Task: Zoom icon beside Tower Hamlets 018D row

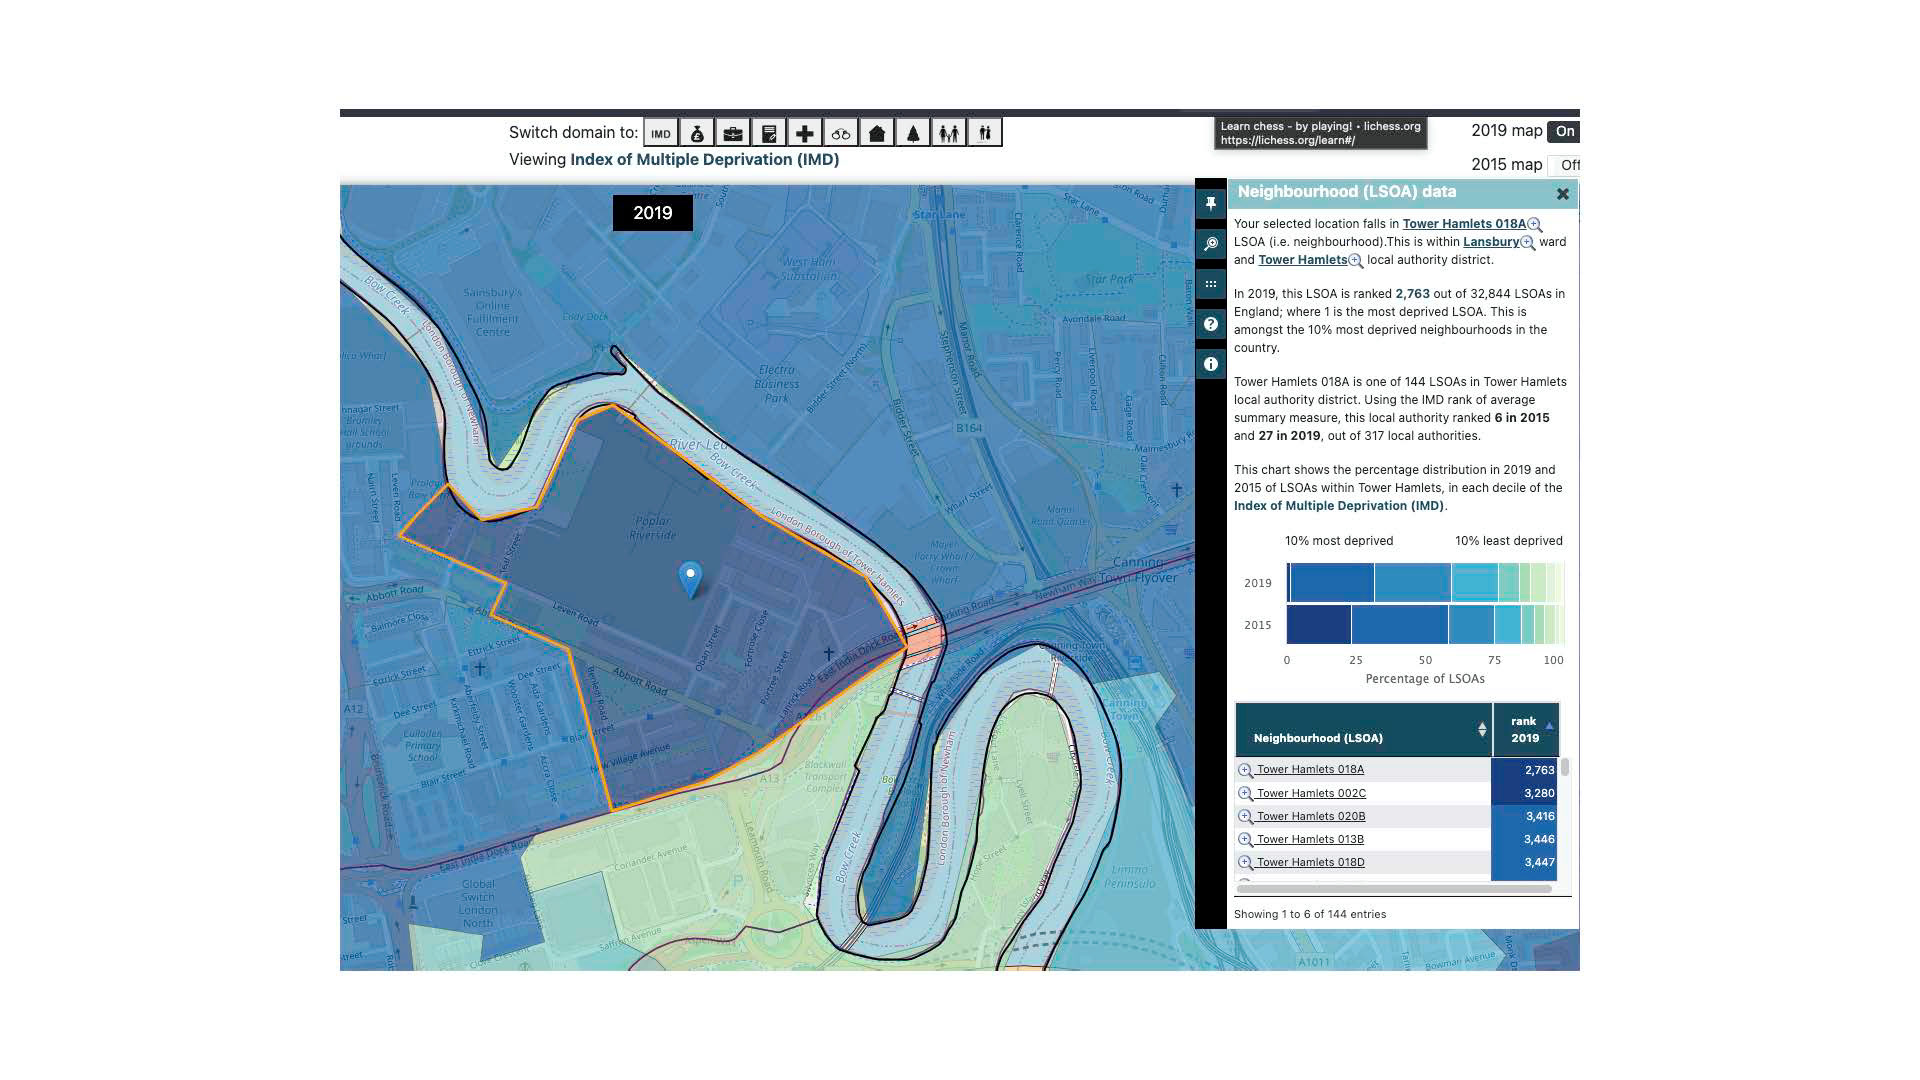Action: [1245, 863]
